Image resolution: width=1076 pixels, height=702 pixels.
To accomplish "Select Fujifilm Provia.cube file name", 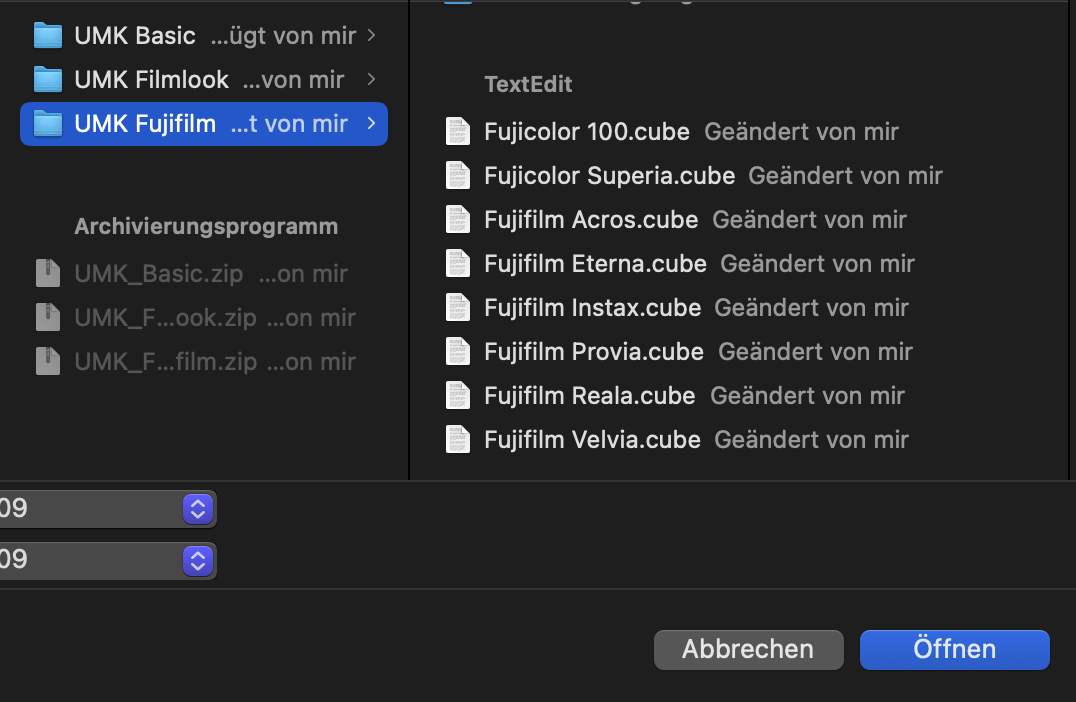I will coord(594,351).
